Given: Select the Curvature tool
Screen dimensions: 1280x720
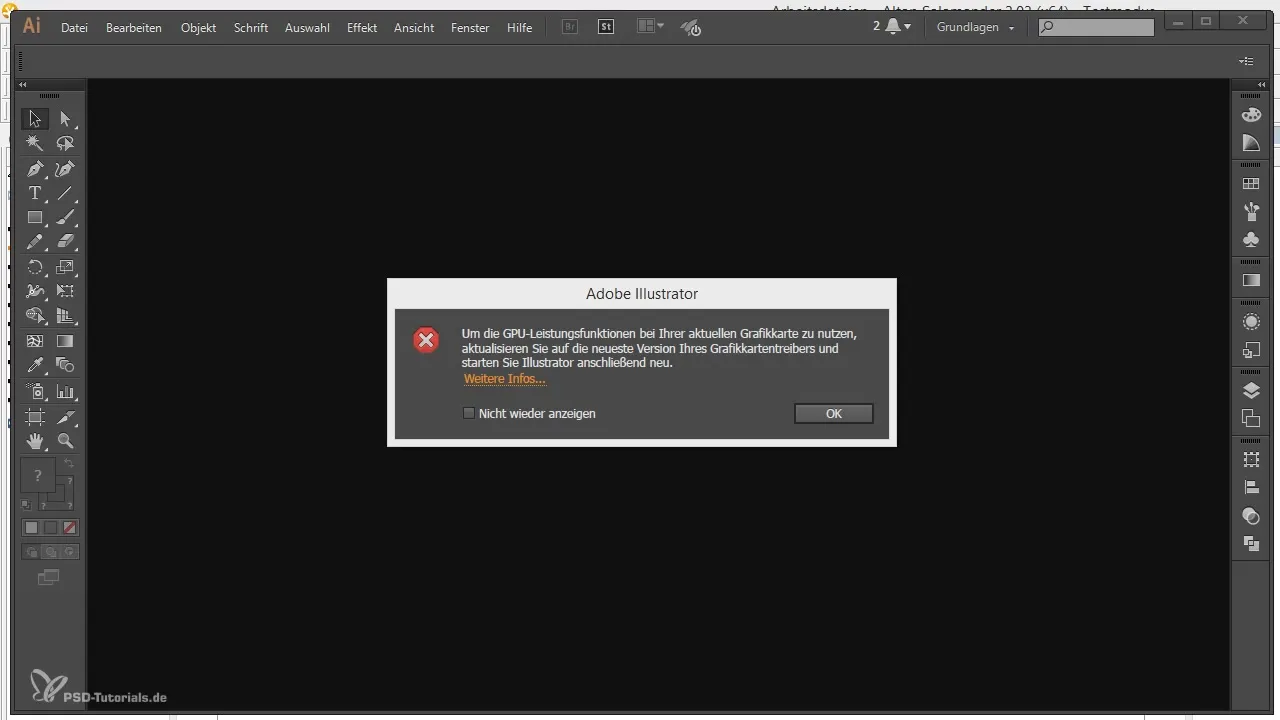Looking at the screenshot, I should coord(66,169).
